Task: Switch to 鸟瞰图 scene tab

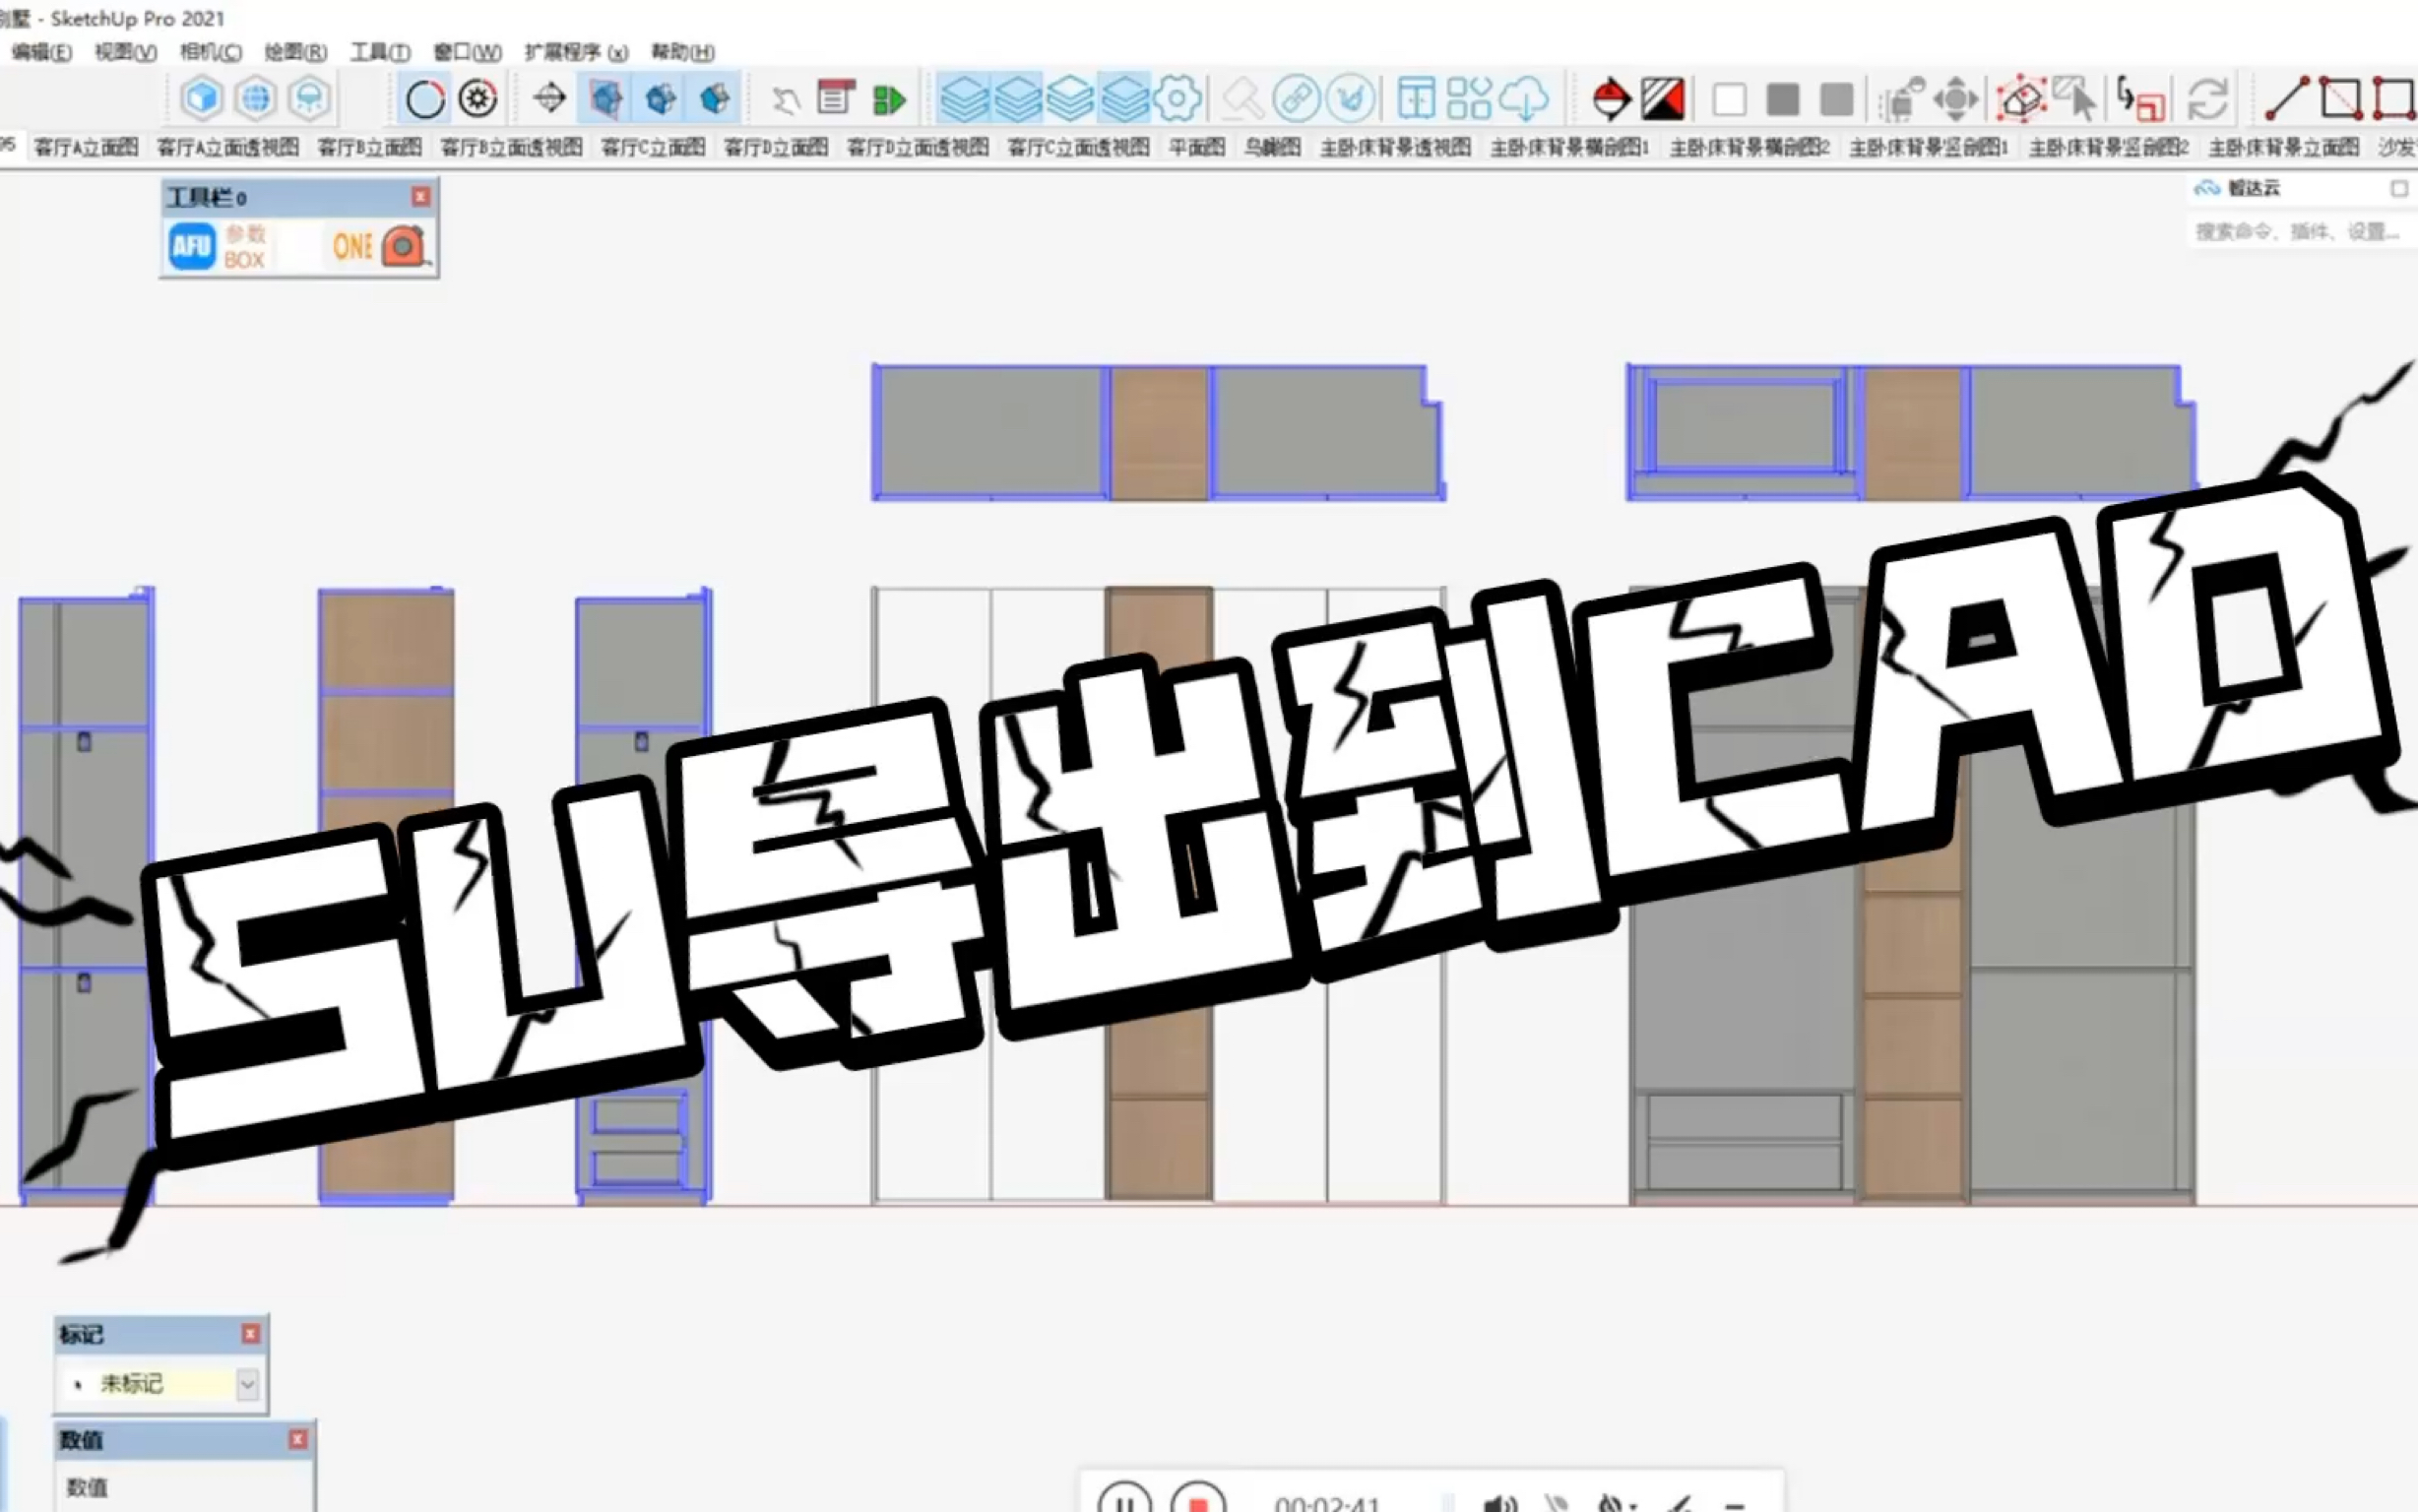Action: click(x=1272, y=148)
